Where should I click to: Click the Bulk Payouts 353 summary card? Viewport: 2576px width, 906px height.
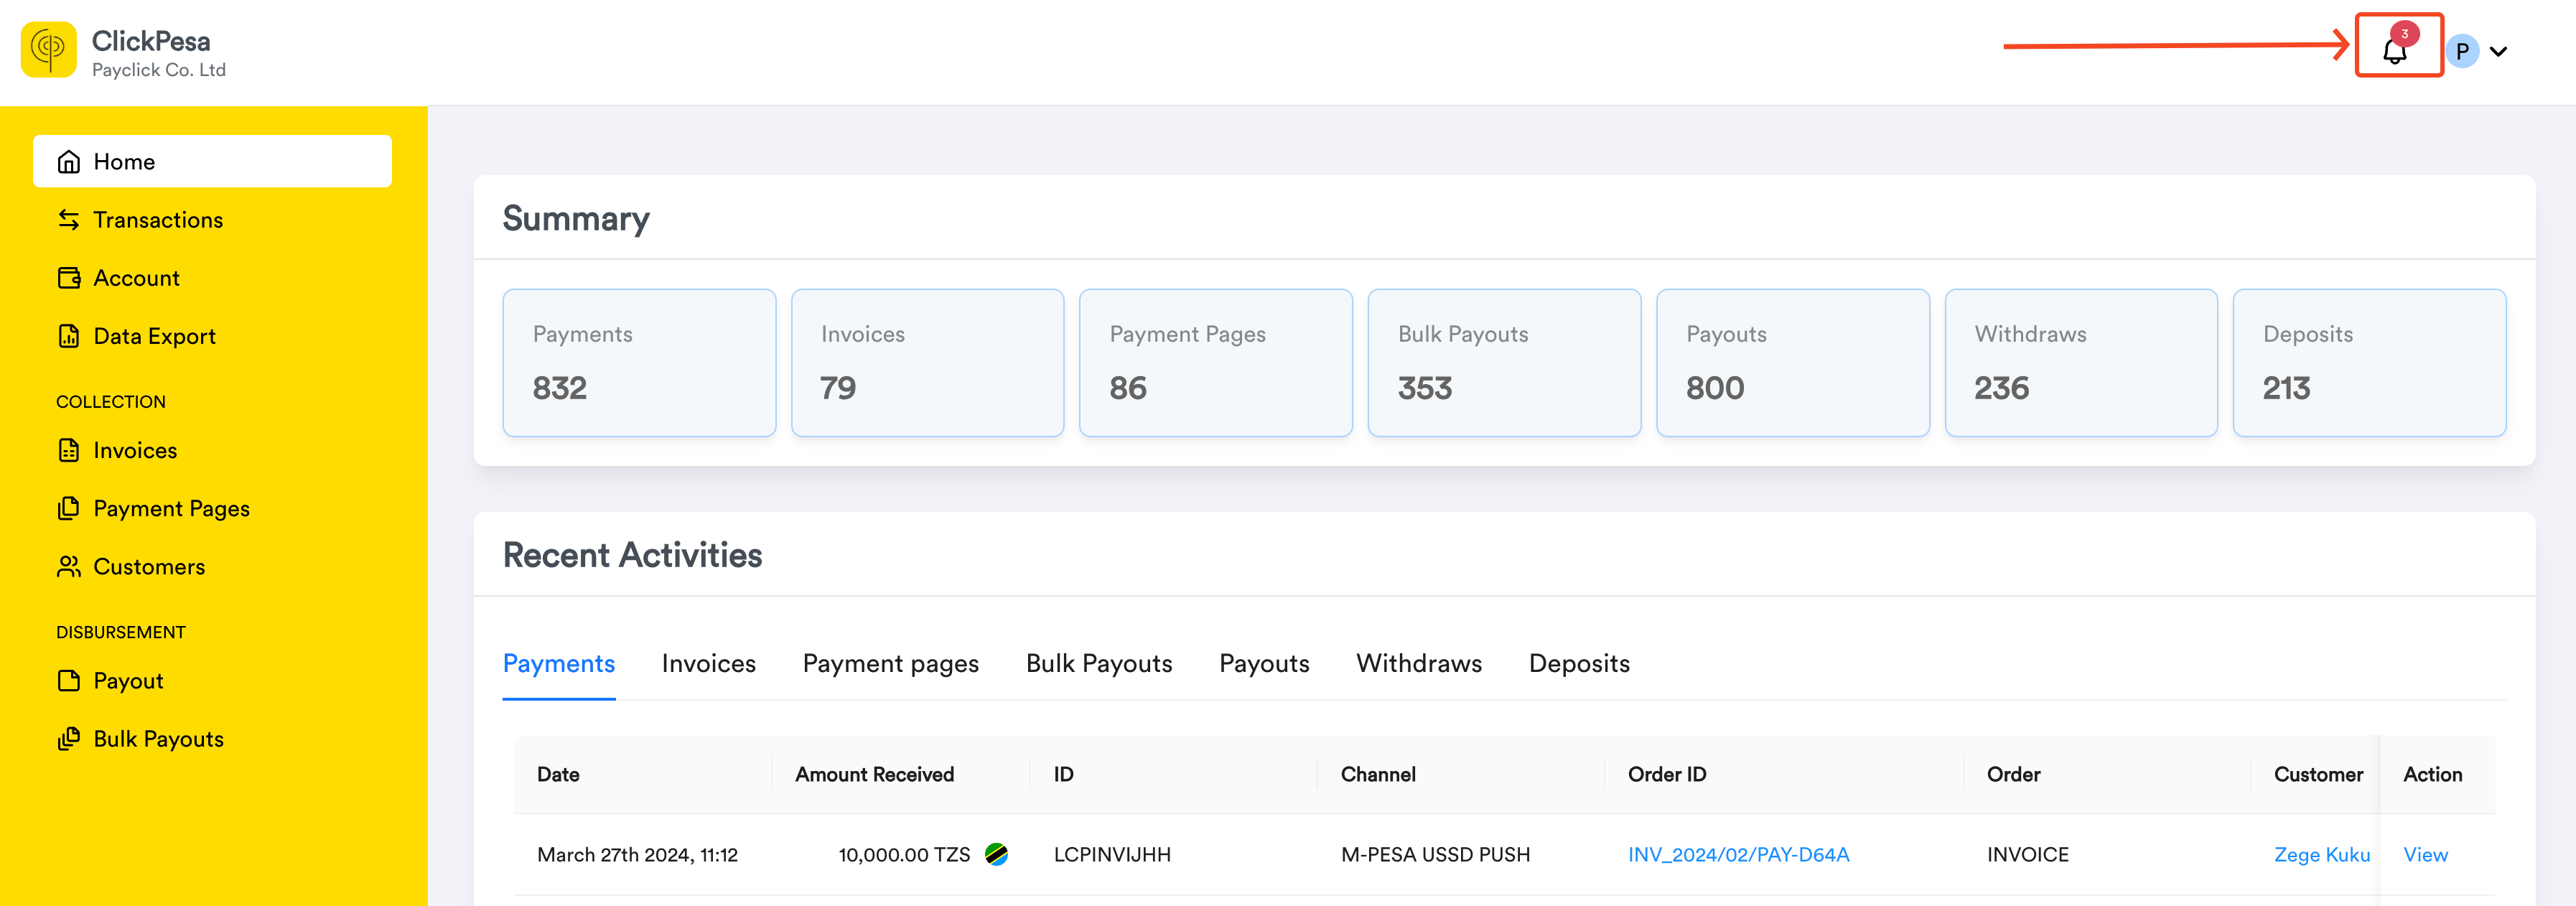pyautogui.click(x=1504, y=362)
